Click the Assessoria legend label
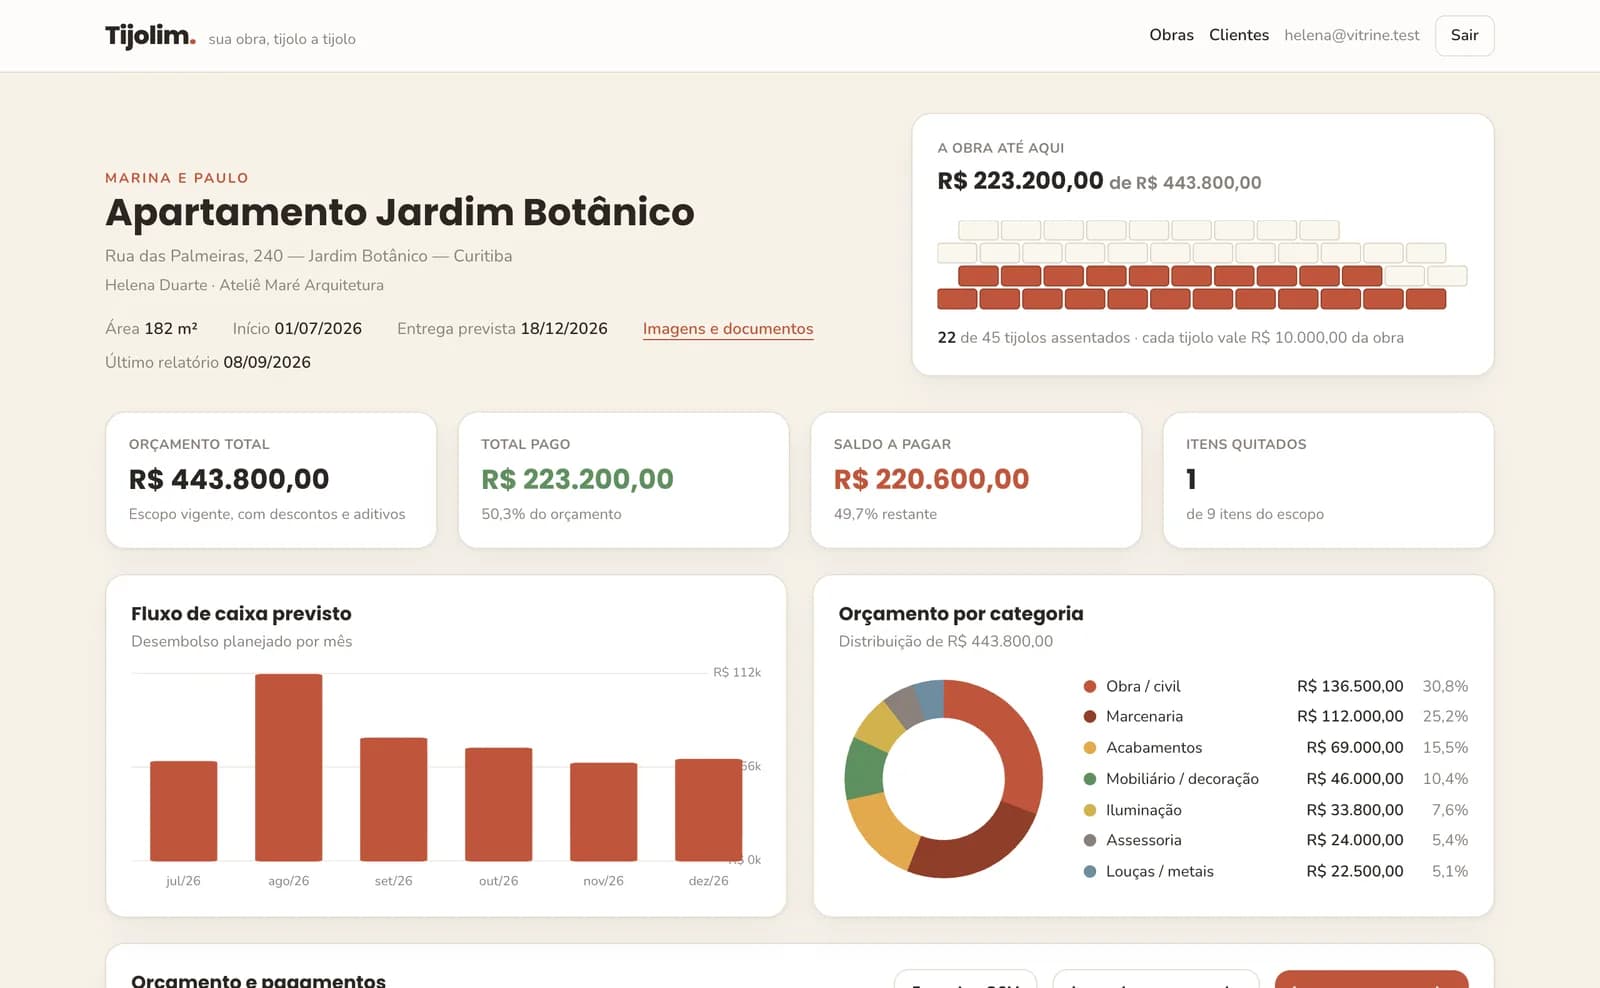The image size is (1600, 988). [1144, 840]
